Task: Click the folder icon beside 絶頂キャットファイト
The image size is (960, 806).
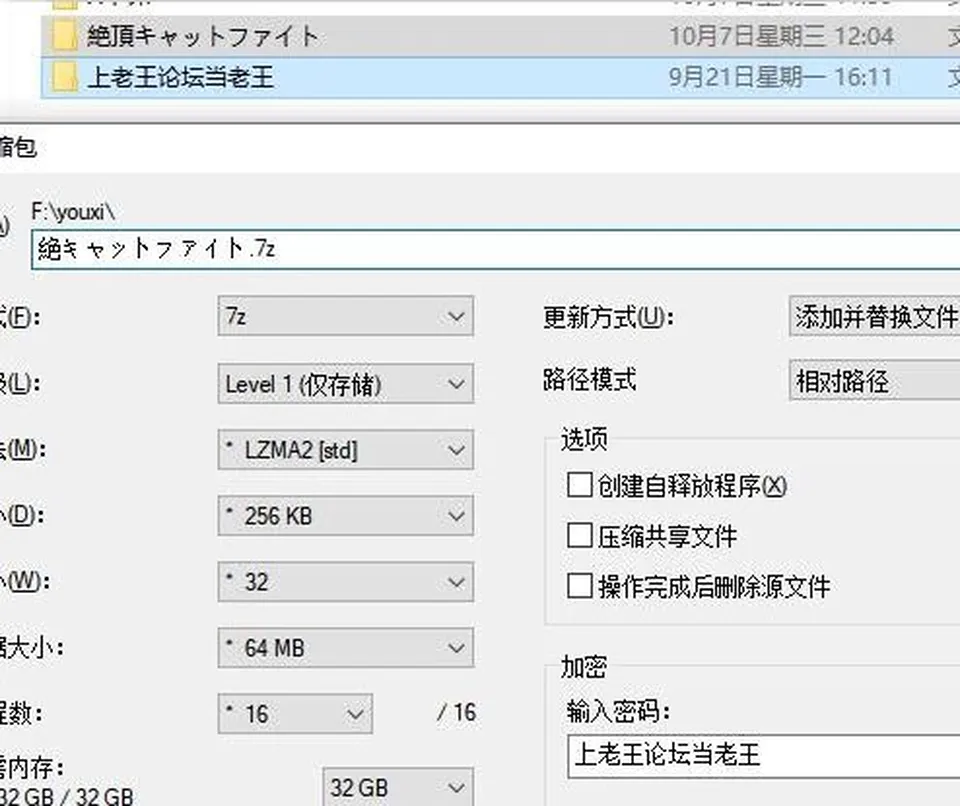Action: [64, 36]
